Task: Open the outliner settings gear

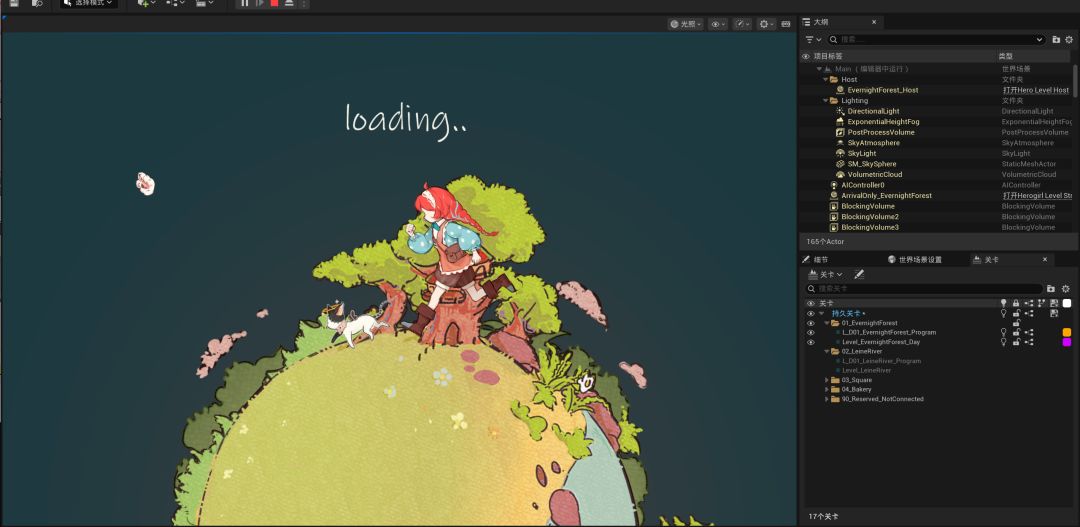Action: [x=1069, y=40]
